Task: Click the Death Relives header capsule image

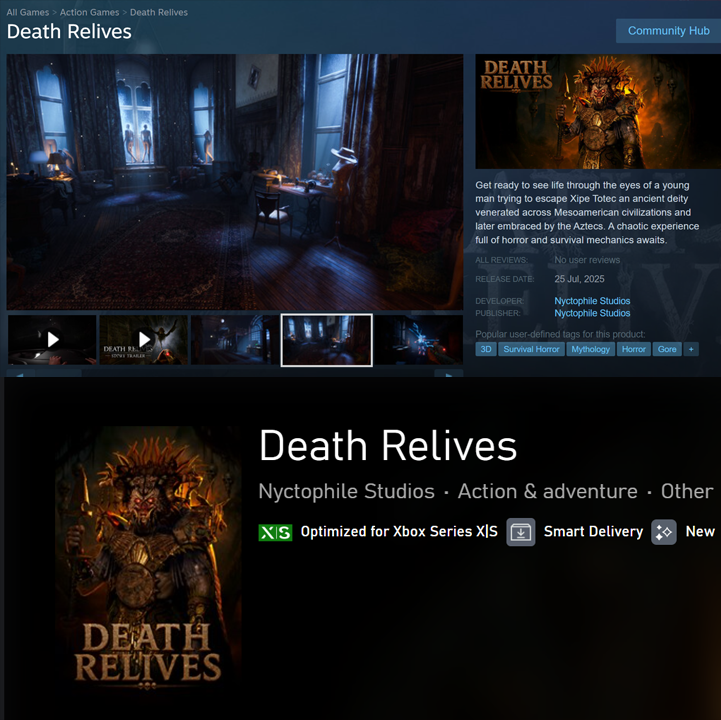Action: (x=598, y=111)
